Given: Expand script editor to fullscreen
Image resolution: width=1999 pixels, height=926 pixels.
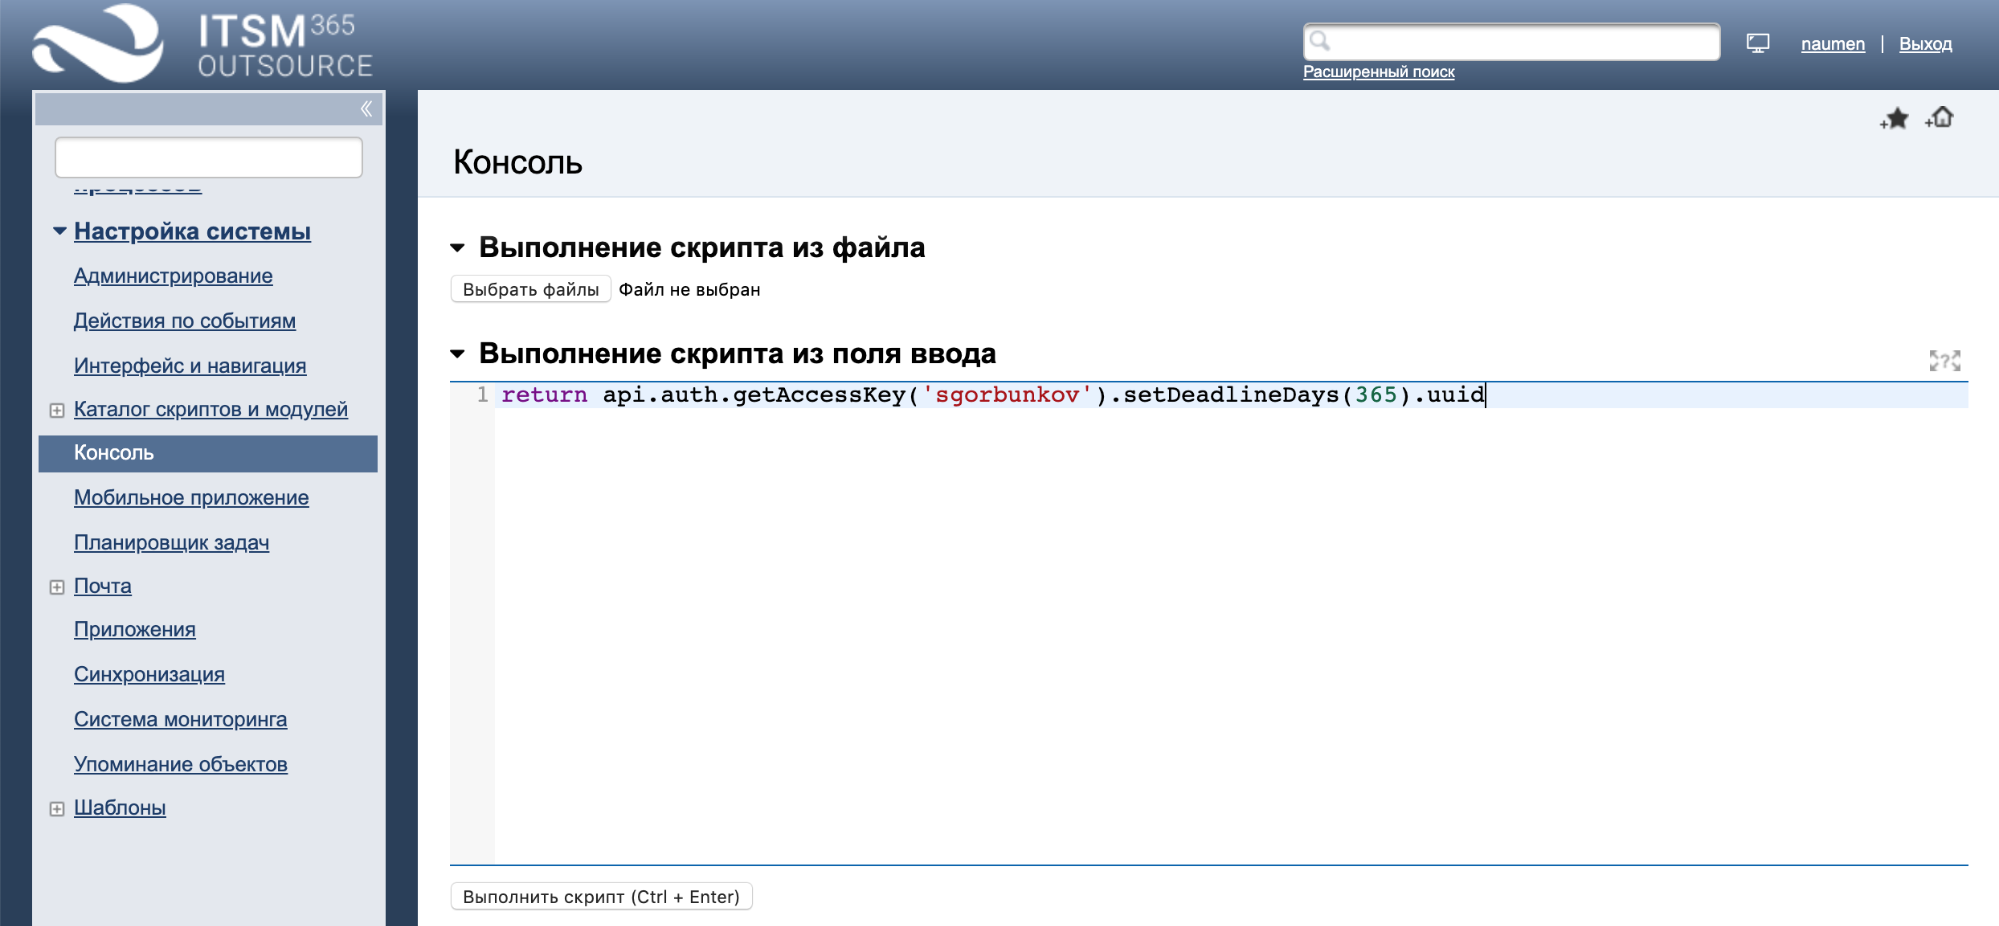Looking at the screenshot, I should click(1945, 360).
